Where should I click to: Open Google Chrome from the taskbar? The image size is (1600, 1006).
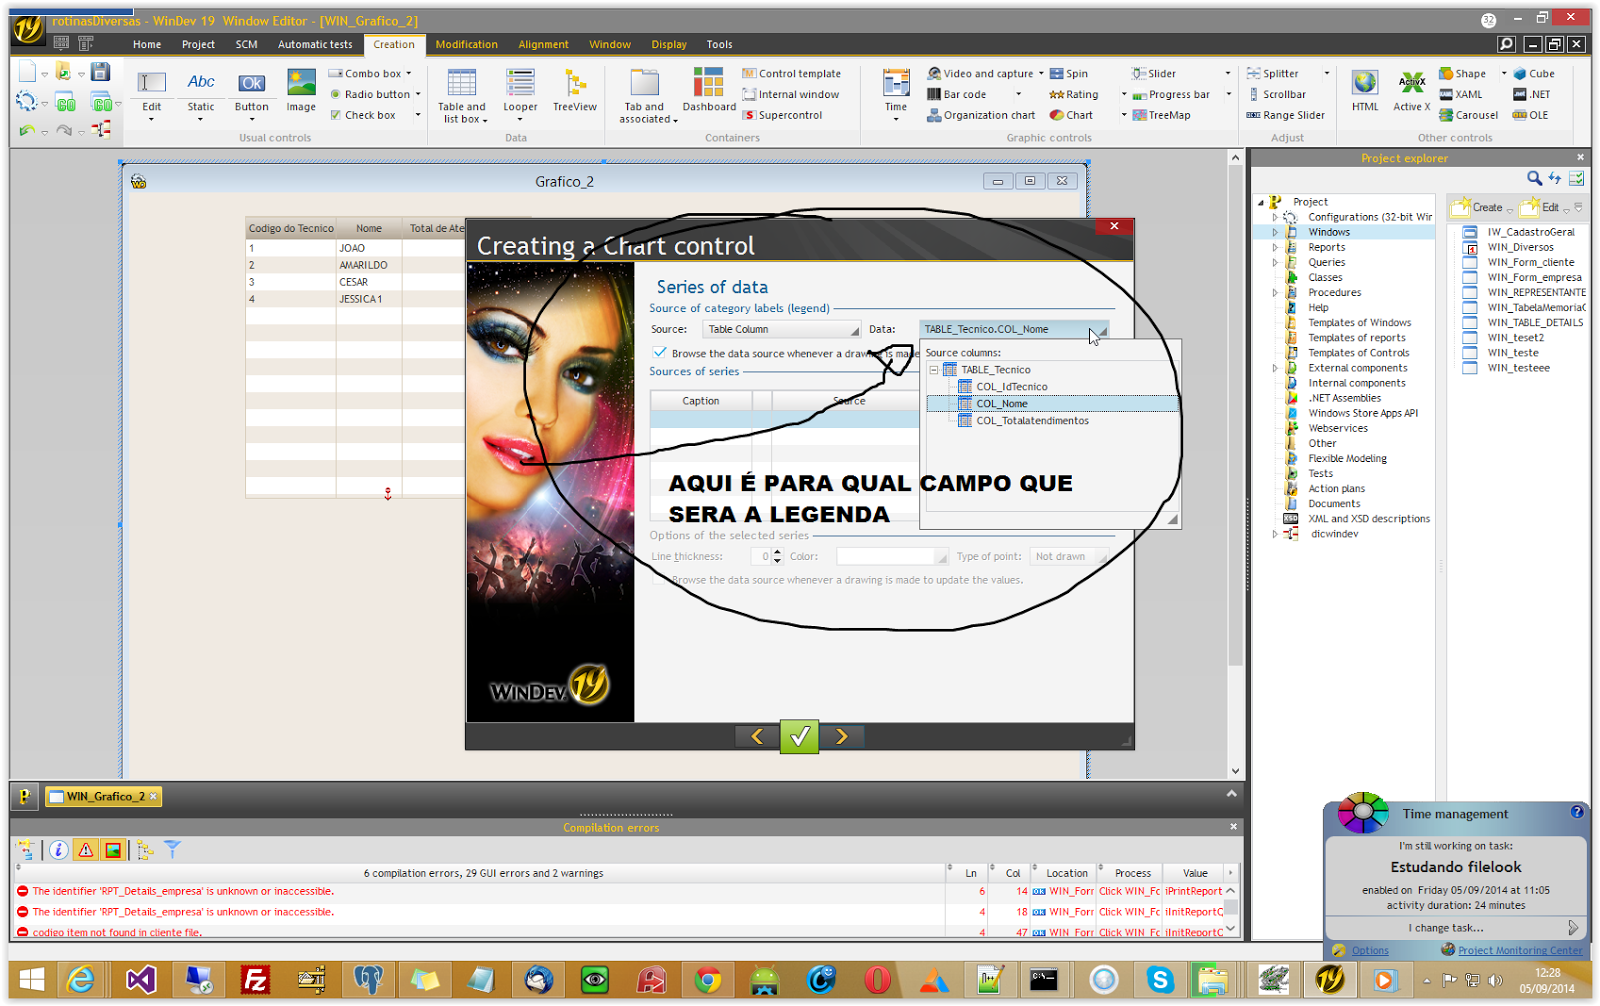pyautogui.click(x=708, y=980)
